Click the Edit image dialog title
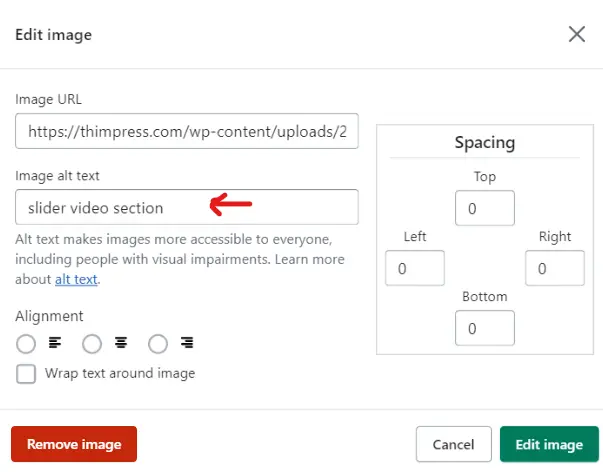603x472 pixels. click(53, 35)
